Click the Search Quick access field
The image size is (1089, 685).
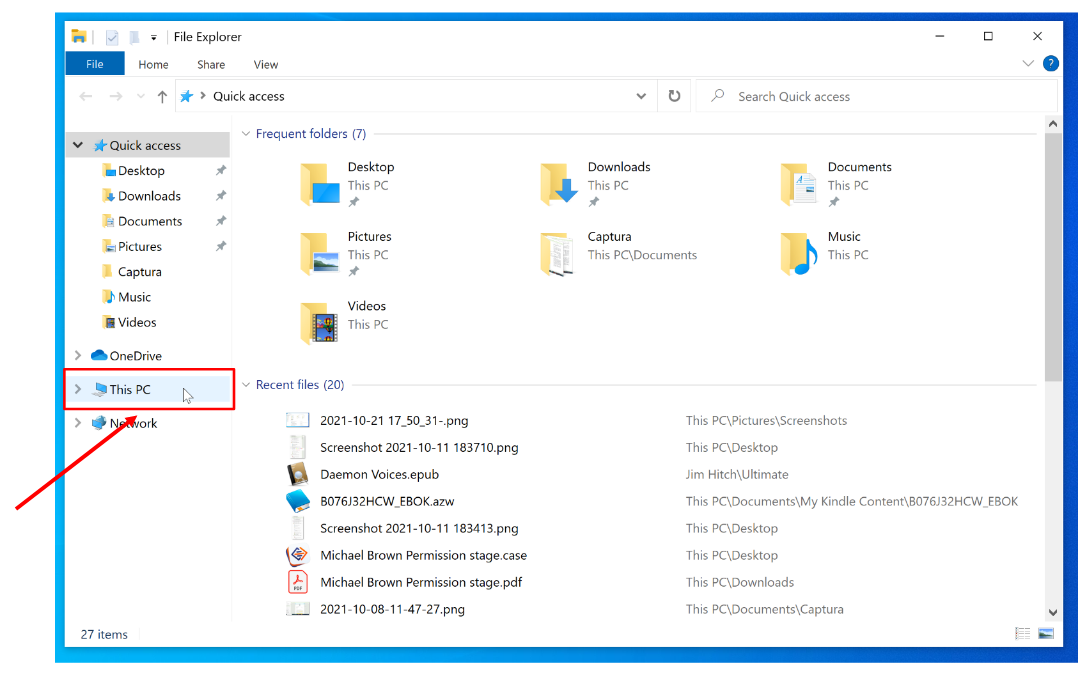coord(876,97)
